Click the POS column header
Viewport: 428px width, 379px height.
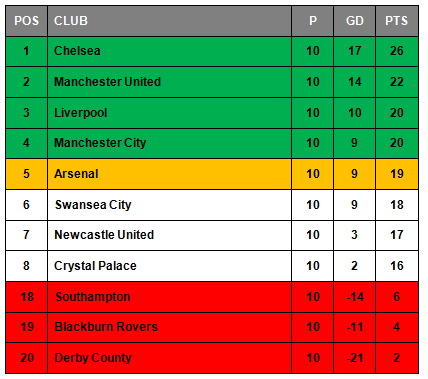click(26, 21)
